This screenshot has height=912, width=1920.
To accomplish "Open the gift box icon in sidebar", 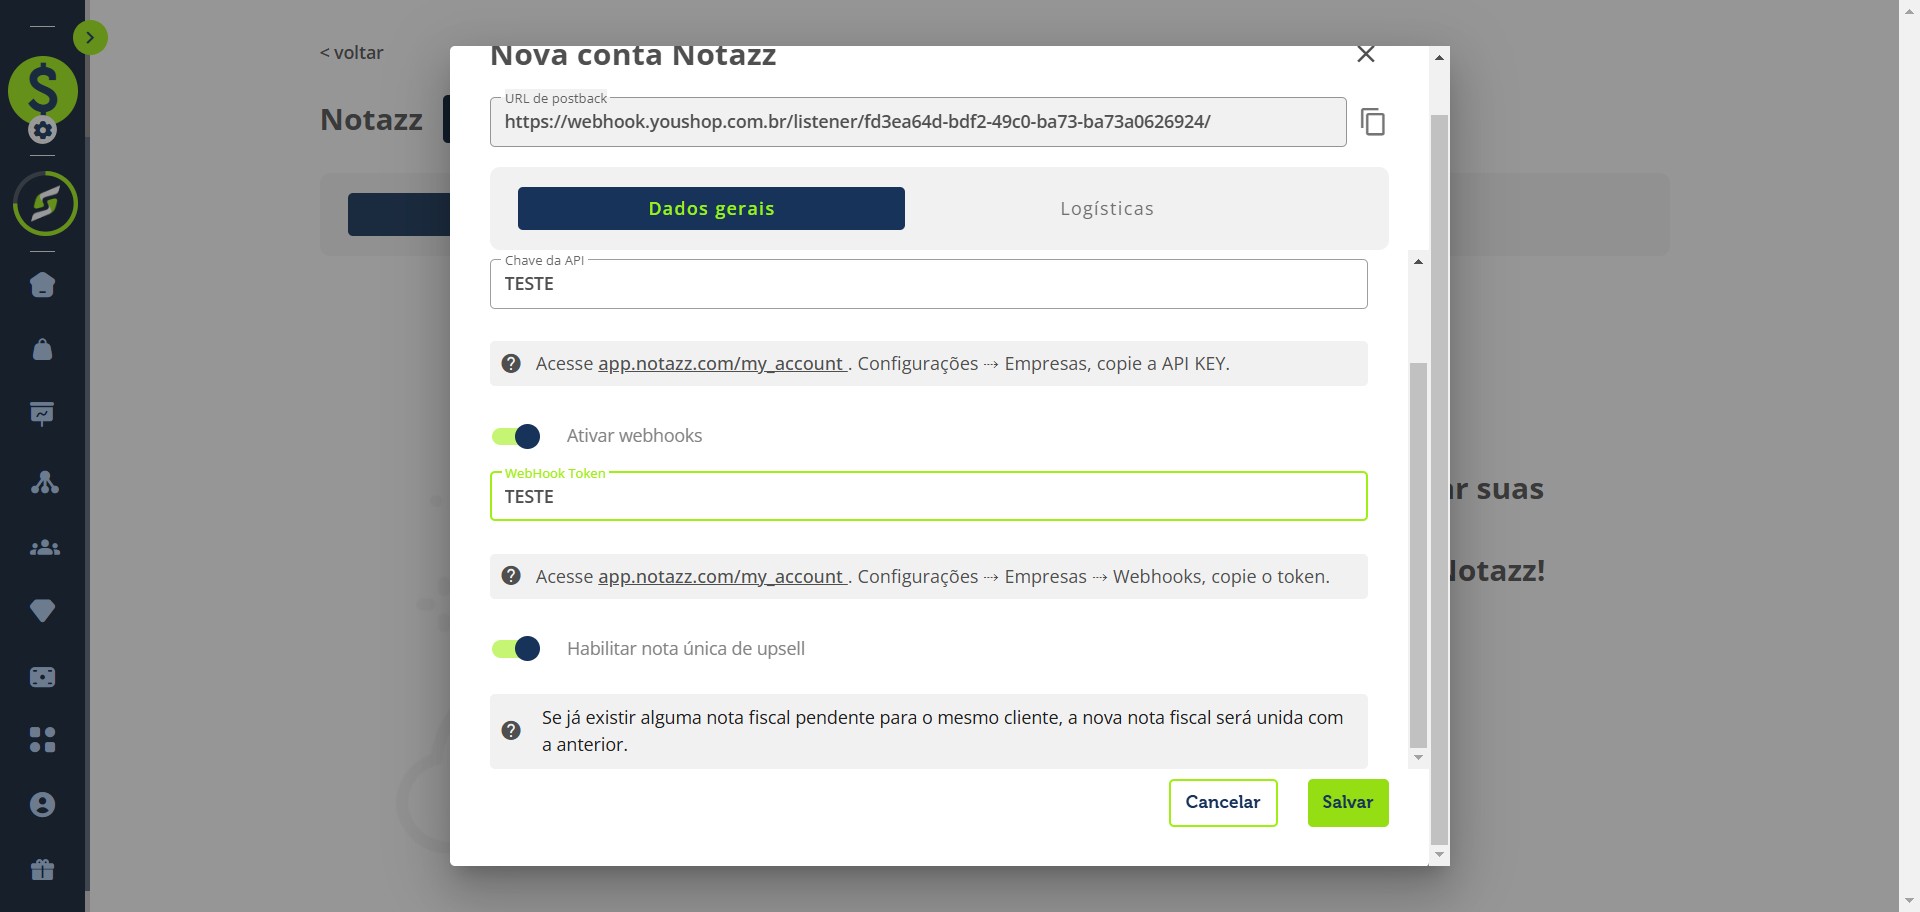I will pyautogui.click(x=43, y=869).
